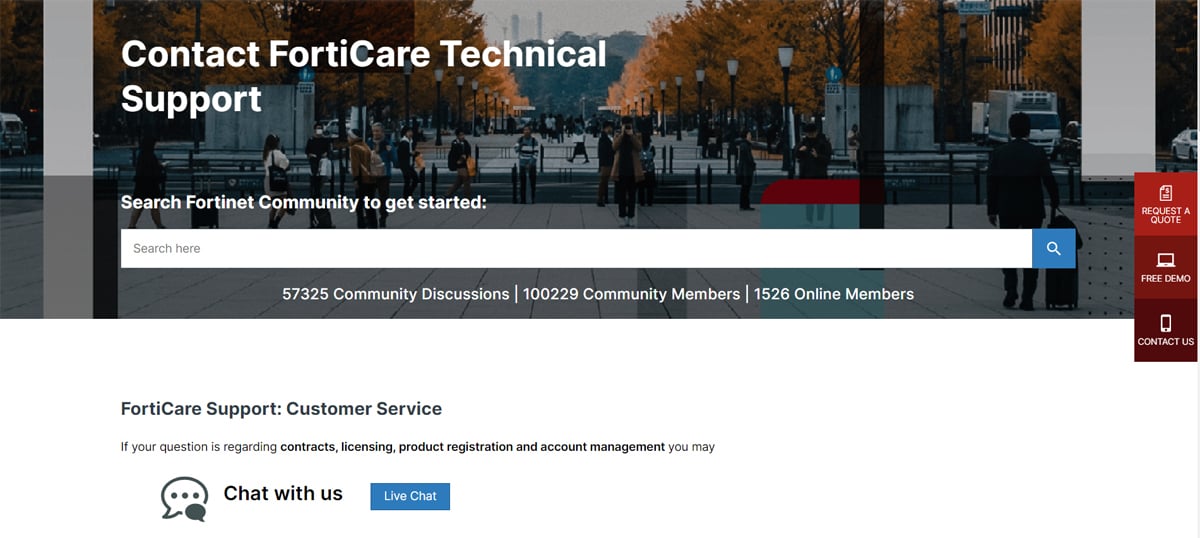The height and width of the screenshot is (538, 1200).
Task: Click the magnifying glass search button
Action: pyautogui.click(x=1053, y=249)
